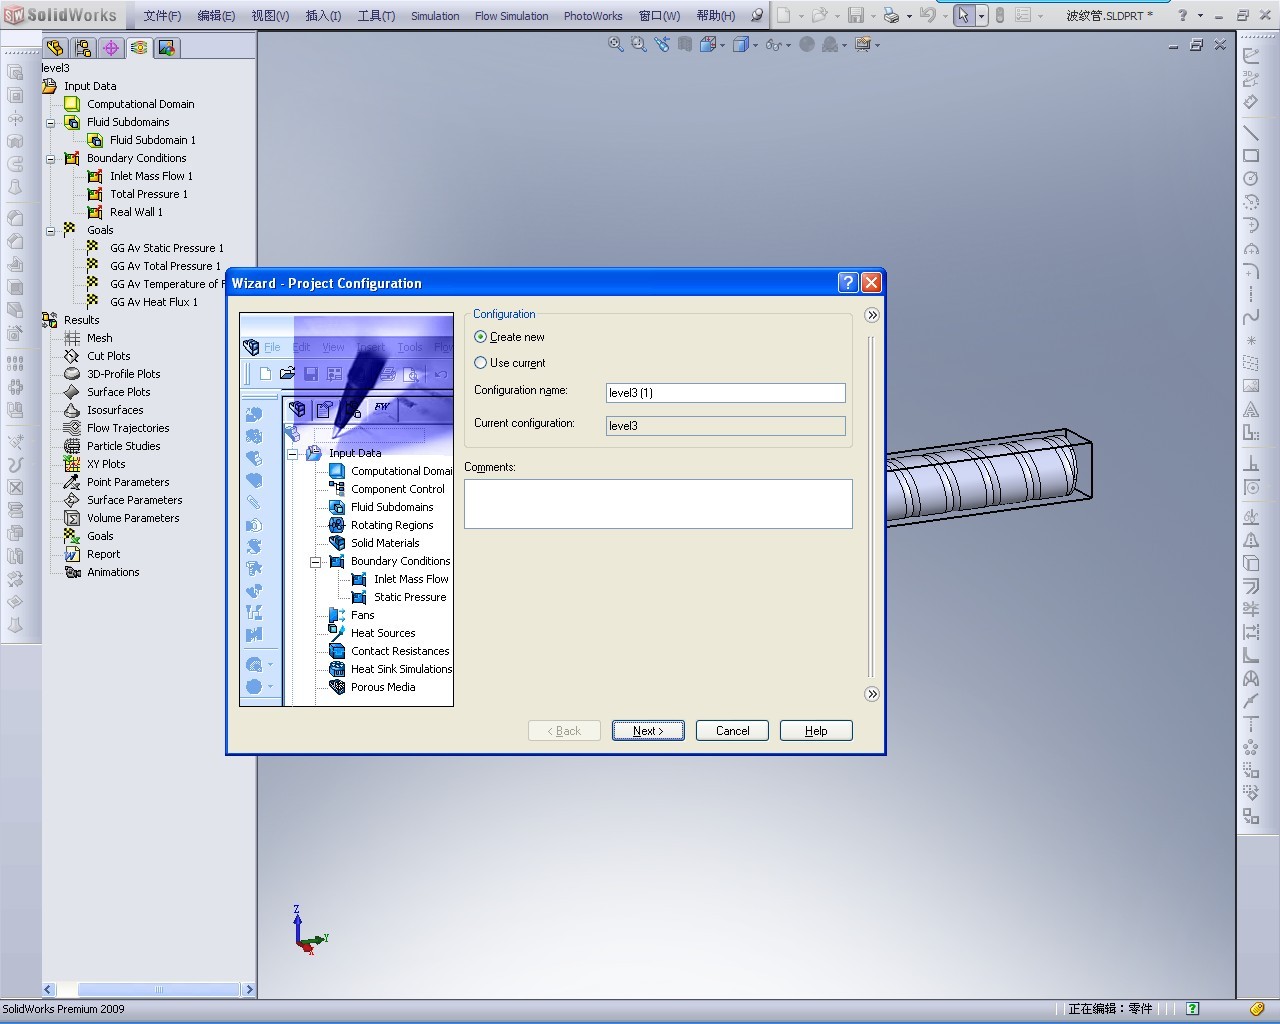Open the hide/show items dropdown arrow
1280x1024 pixels.
tap(788, 45)
